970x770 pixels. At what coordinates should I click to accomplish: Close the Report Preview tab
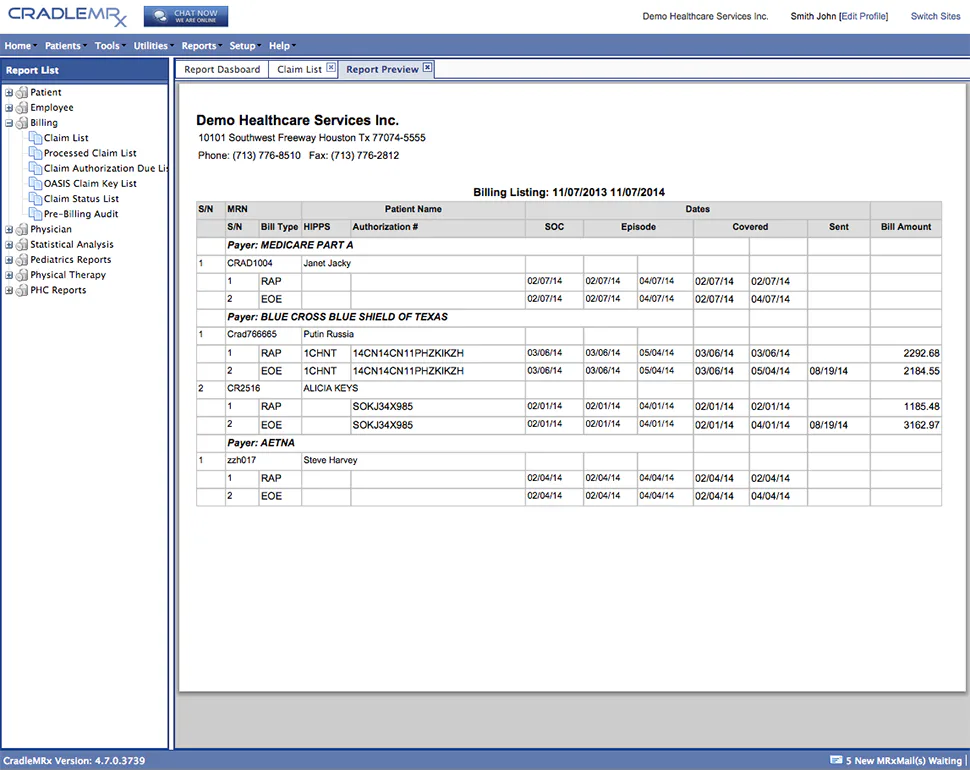pyautogui.click(x=427, y=67)
